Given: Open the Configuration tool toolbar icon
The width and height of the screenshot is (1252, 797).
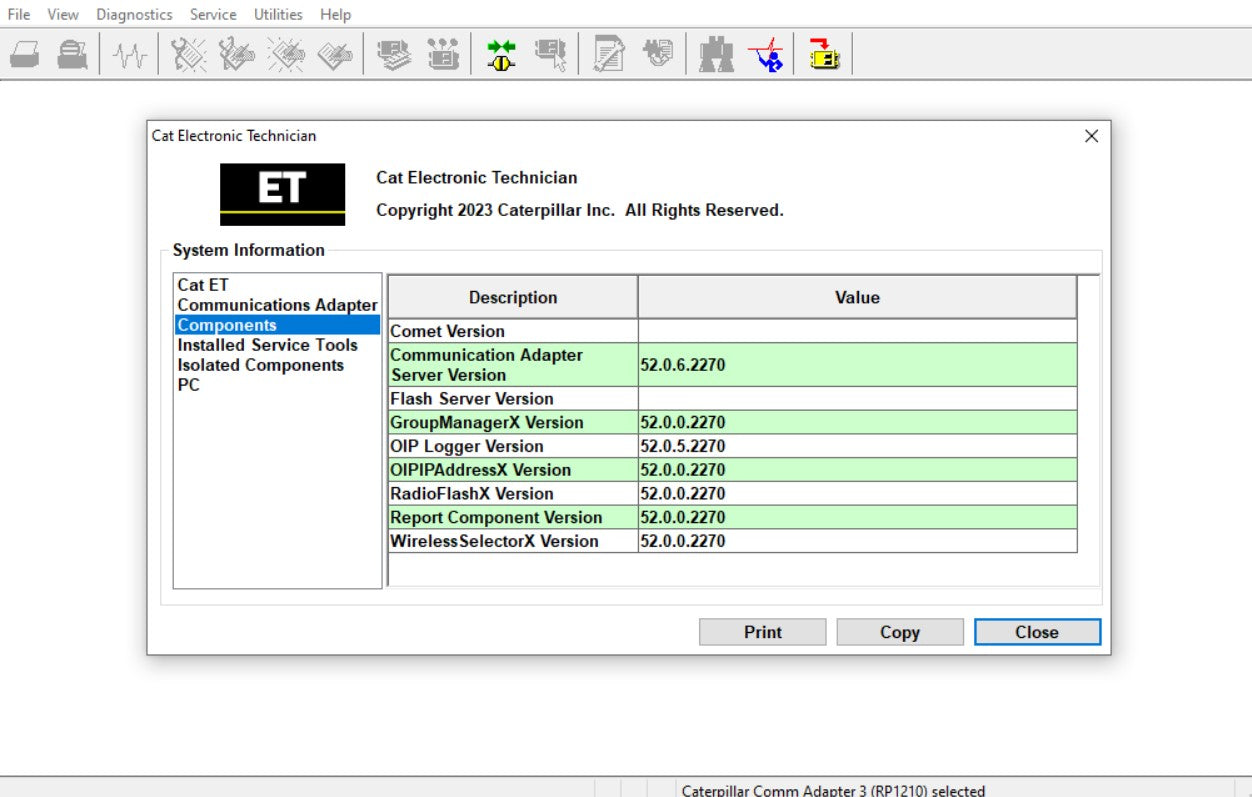Looking at the screenshot, I should (x=443, y=54).
